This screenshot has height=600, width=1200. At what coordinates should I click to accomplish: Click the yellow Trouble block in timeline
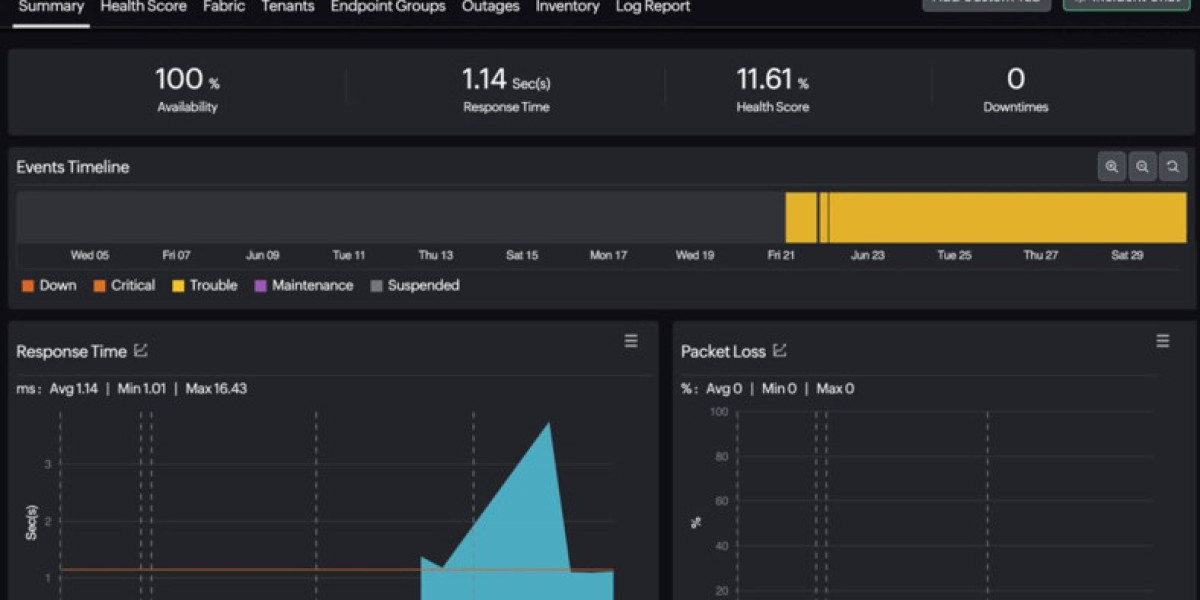1000,217
